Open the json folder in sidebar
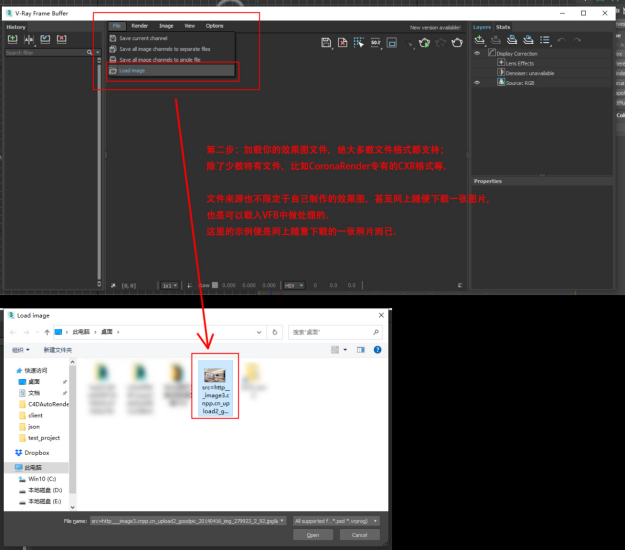The width and height of the screenshot is (625, 550). tap(30, 426)
